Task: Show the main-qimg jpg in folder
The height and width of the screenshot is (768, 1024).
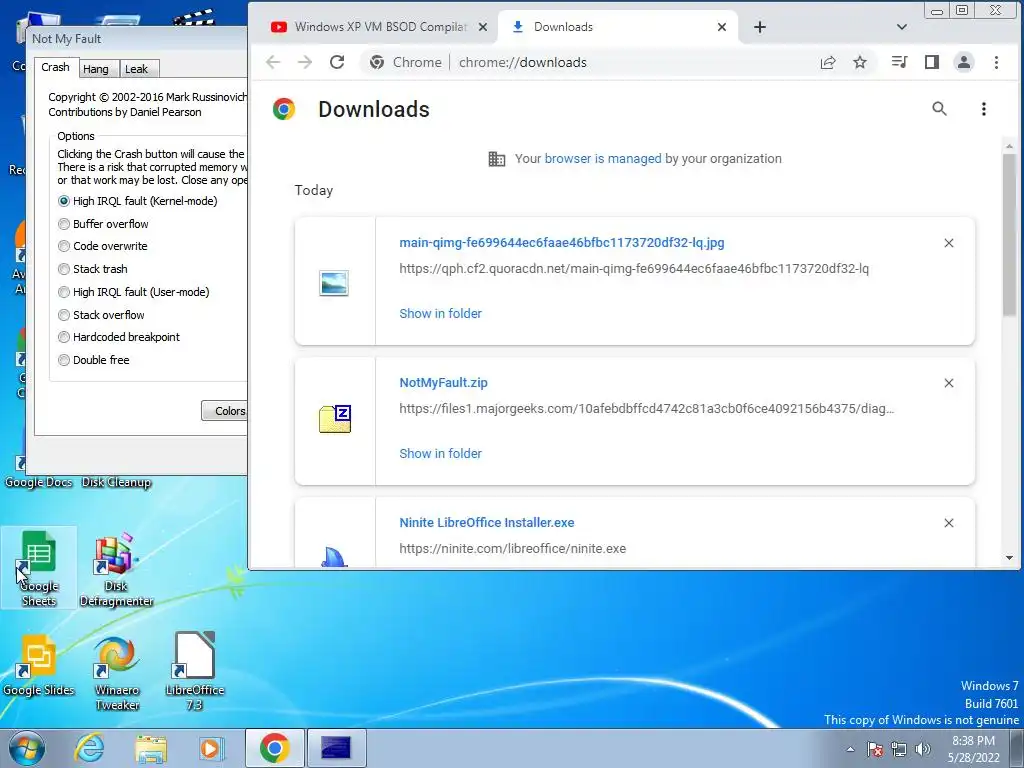Action: (x=440, y=313)
